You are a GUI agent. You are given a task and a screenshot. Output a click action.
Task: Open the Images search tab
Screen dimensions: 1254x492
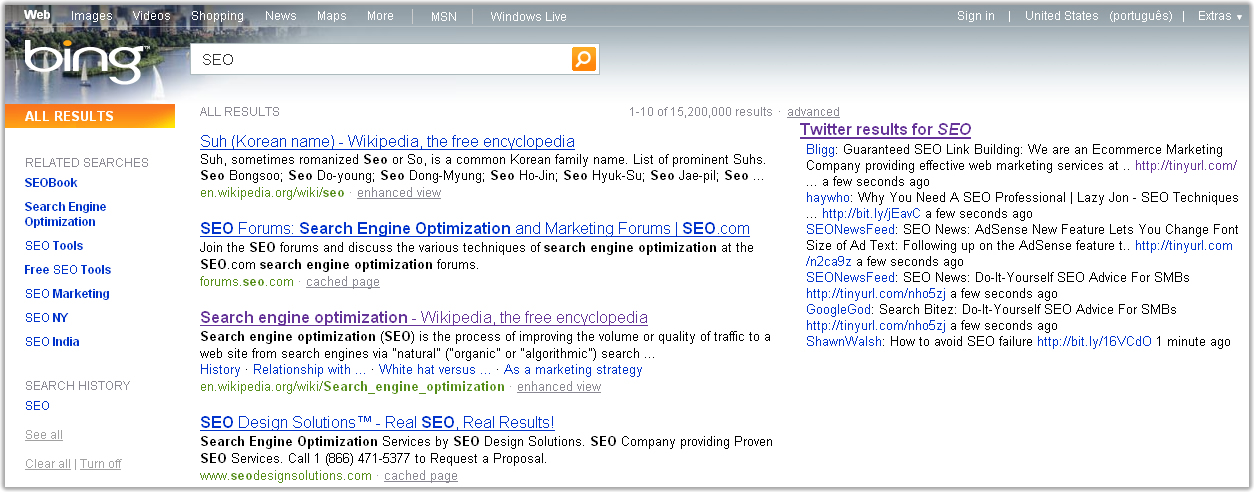(92, 16)
